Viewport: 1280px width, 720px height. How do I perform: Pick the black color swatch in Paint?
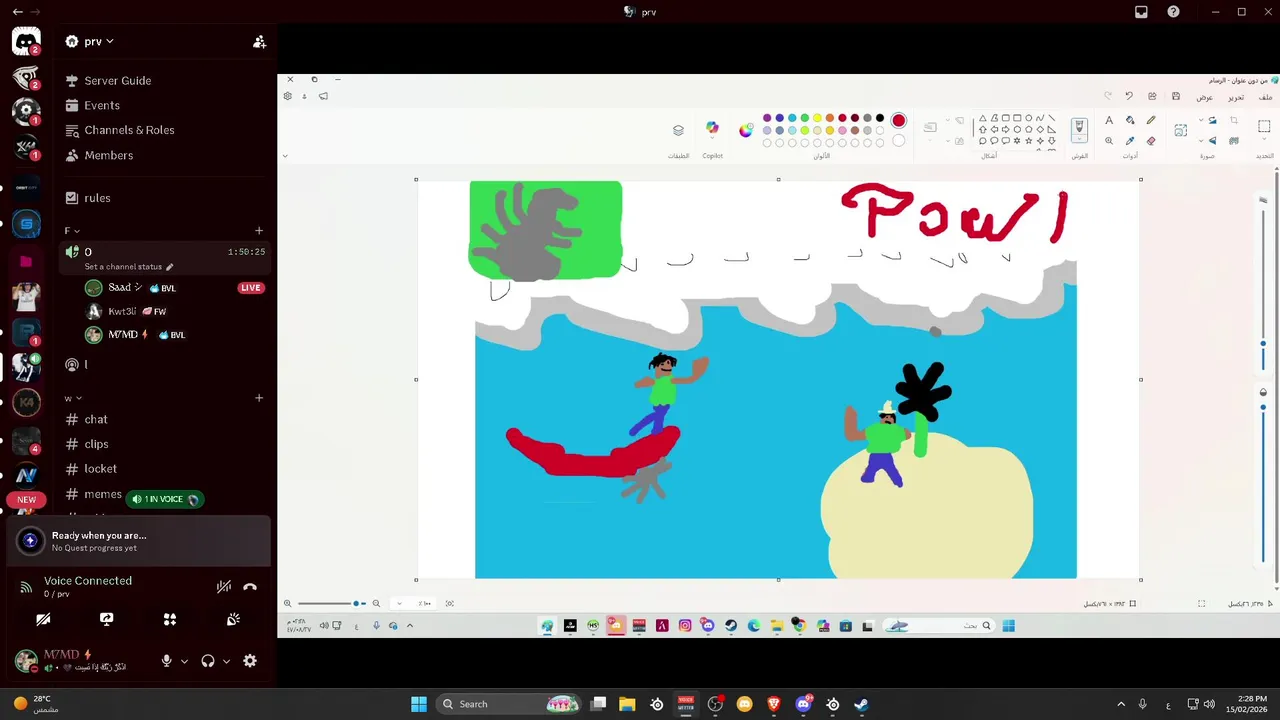(880, 118)
